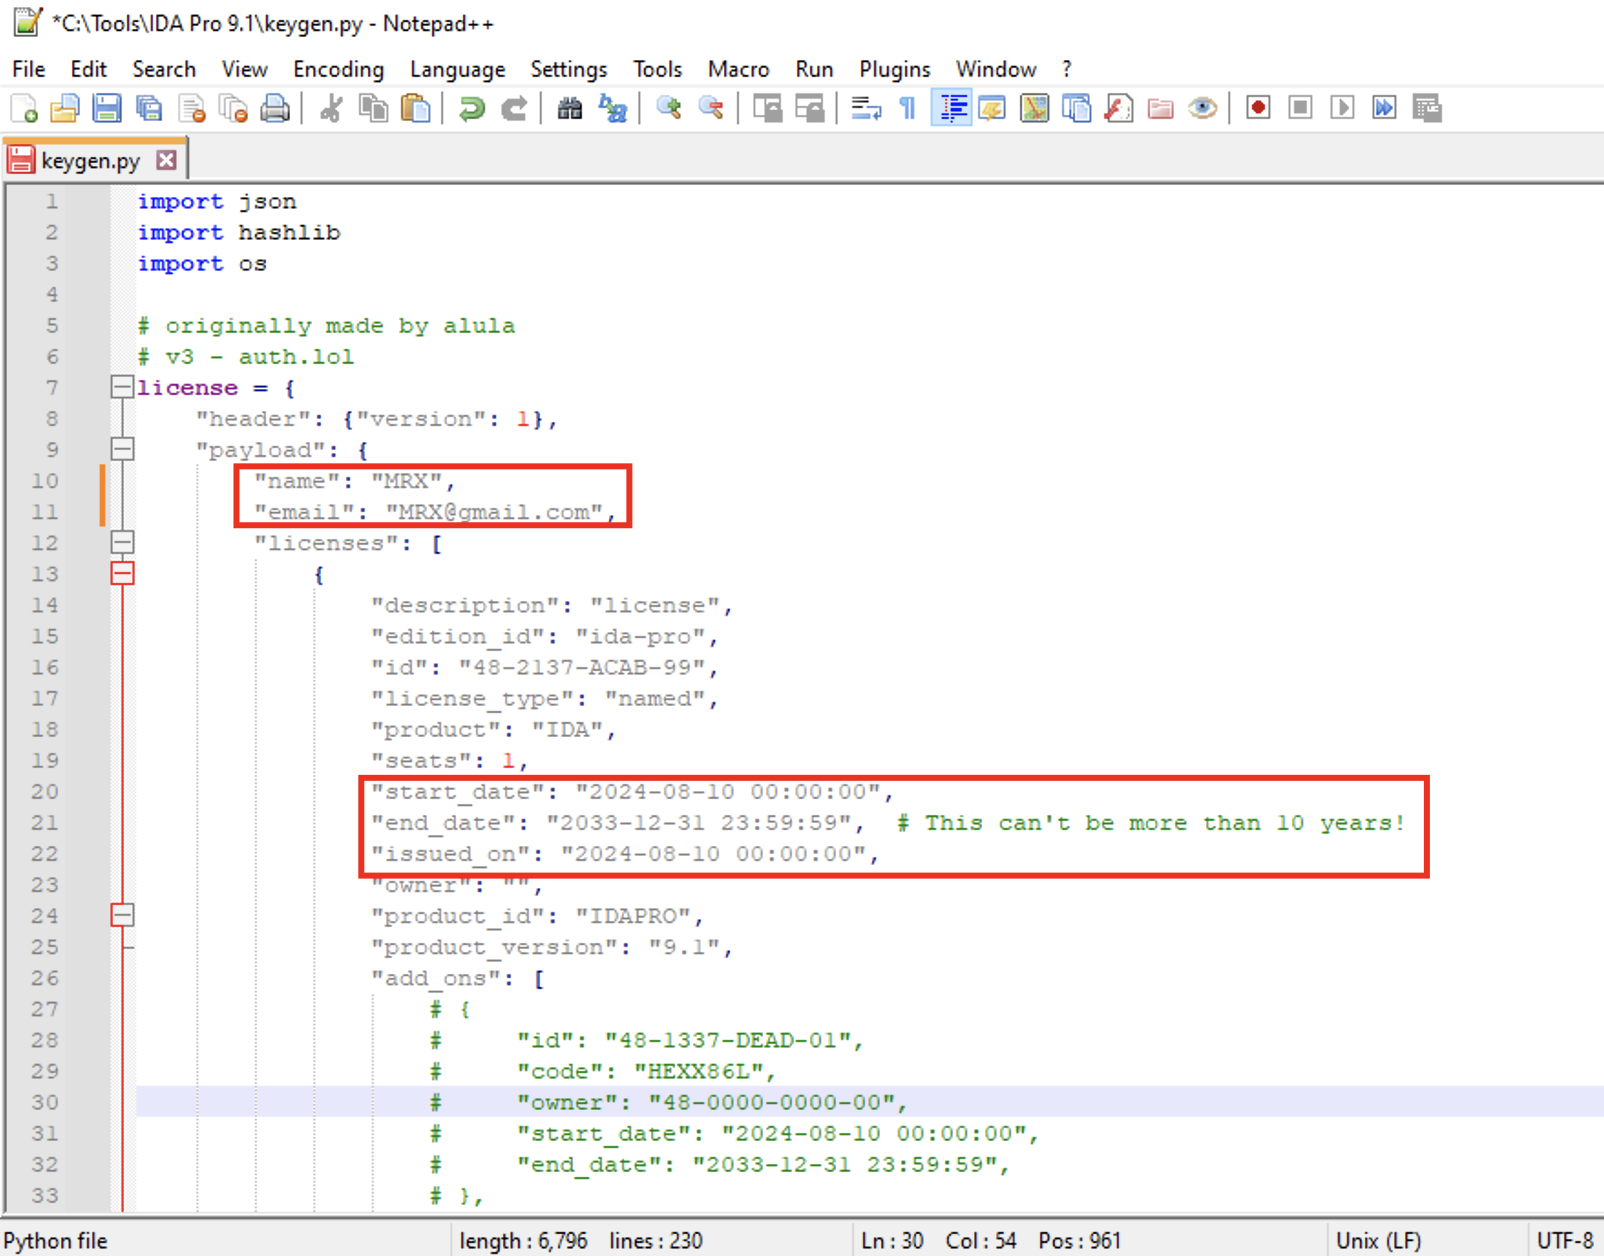
Task: Click the macro Playback icon
Action: pos(1342,108)
